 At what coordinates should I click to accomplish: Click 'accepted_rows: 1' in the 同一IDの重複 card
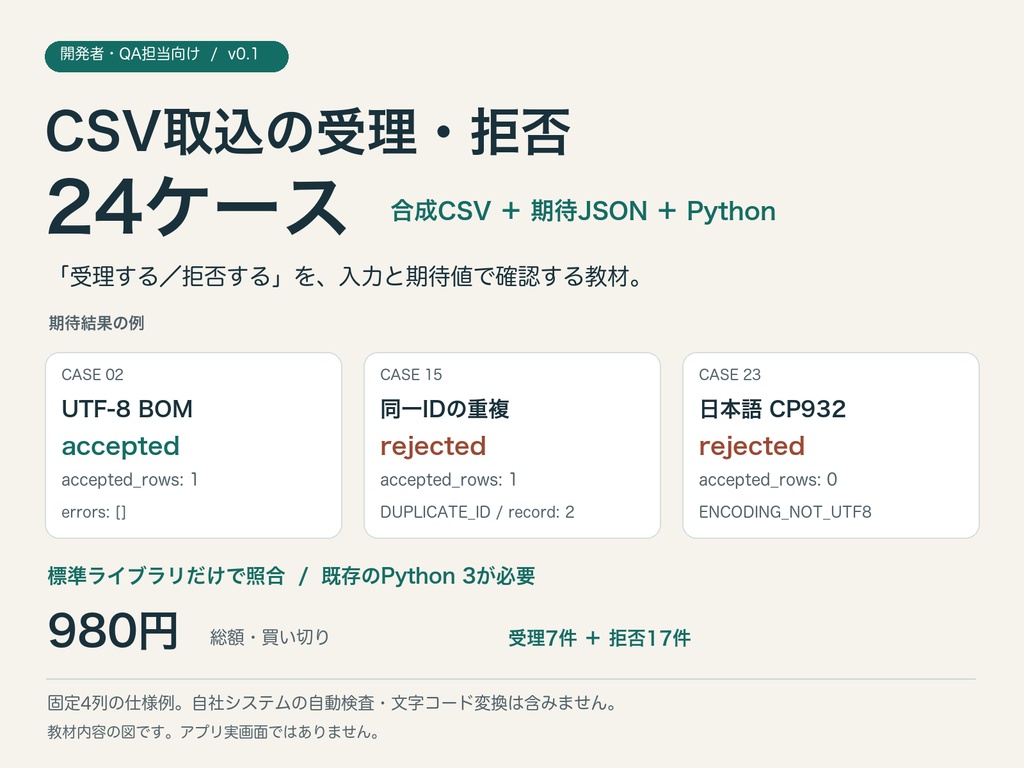point(448,480)
